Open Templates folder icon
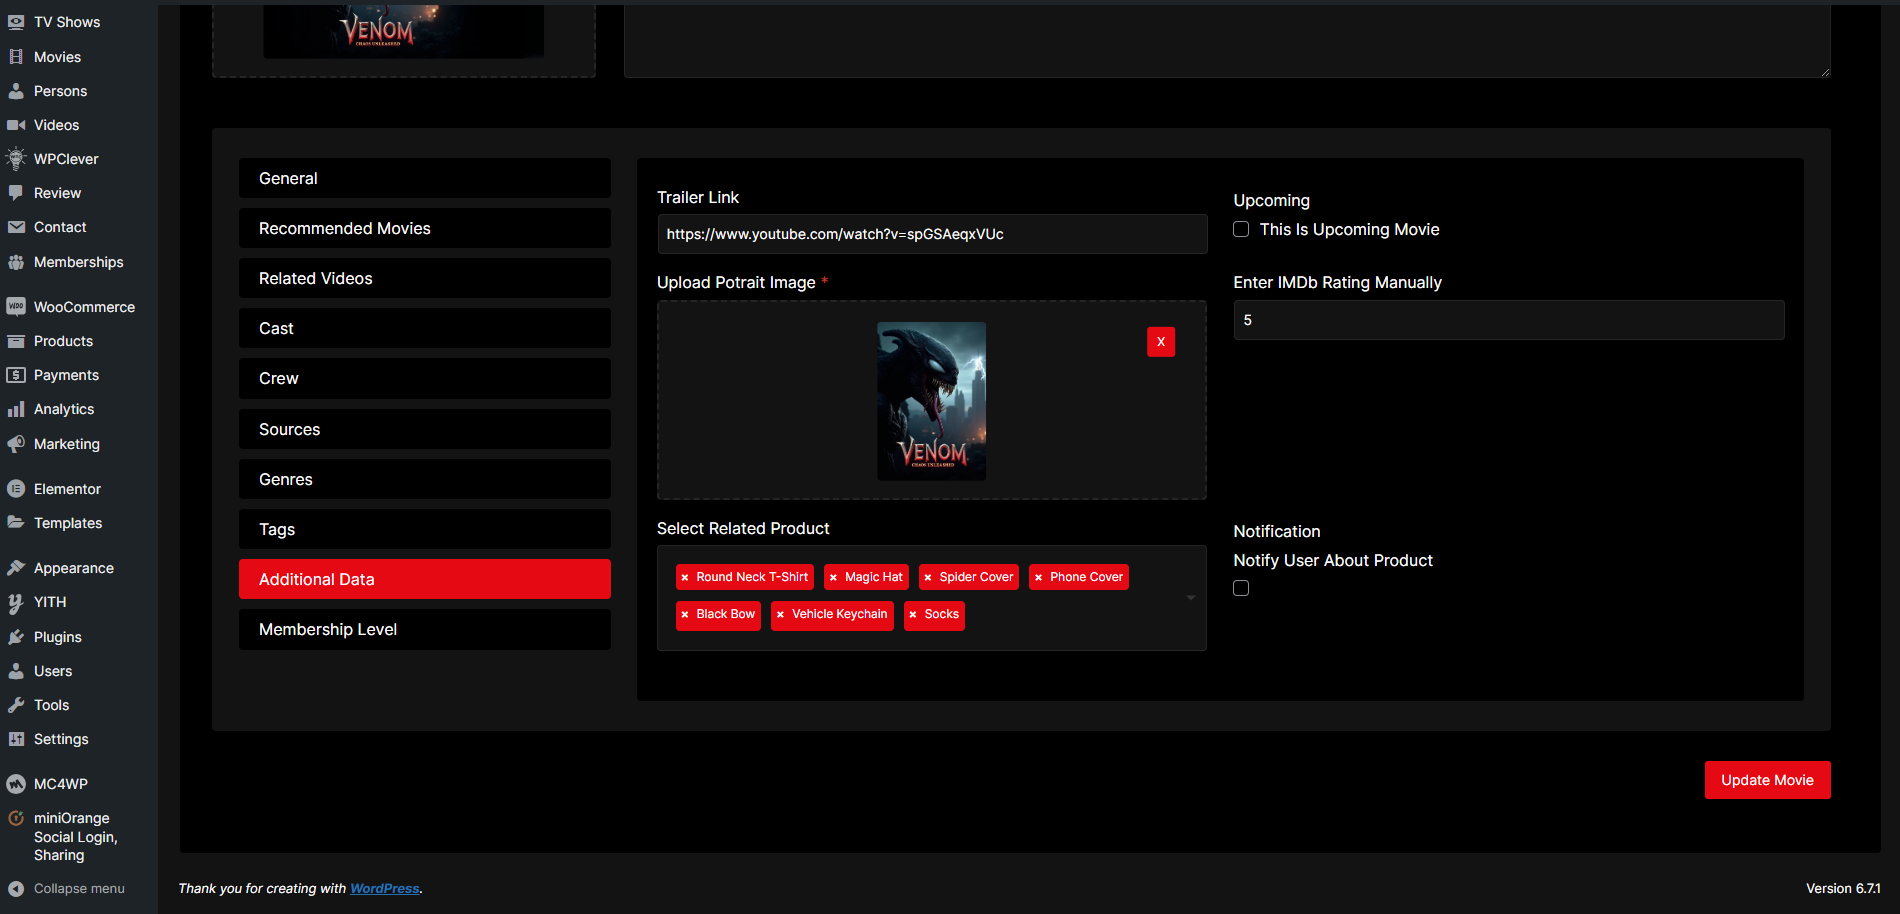1900x914 pixels. point(16,523)
